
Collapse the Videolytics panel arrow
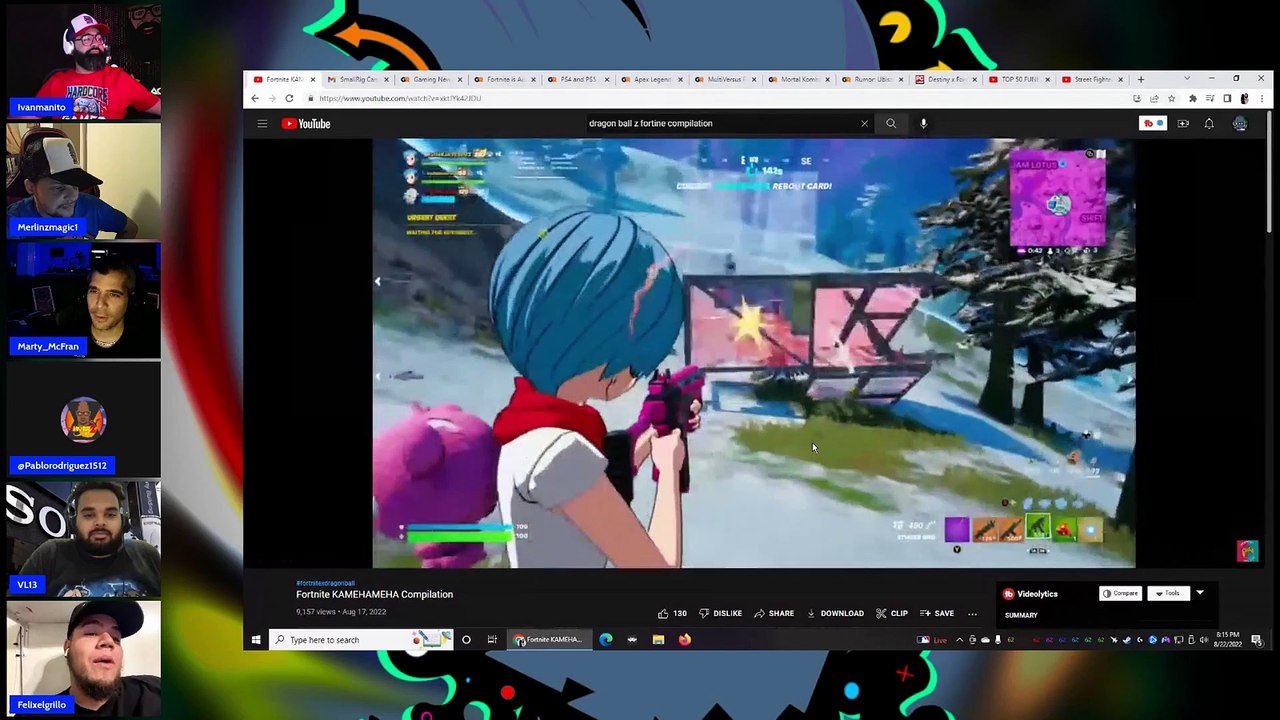1200,593
